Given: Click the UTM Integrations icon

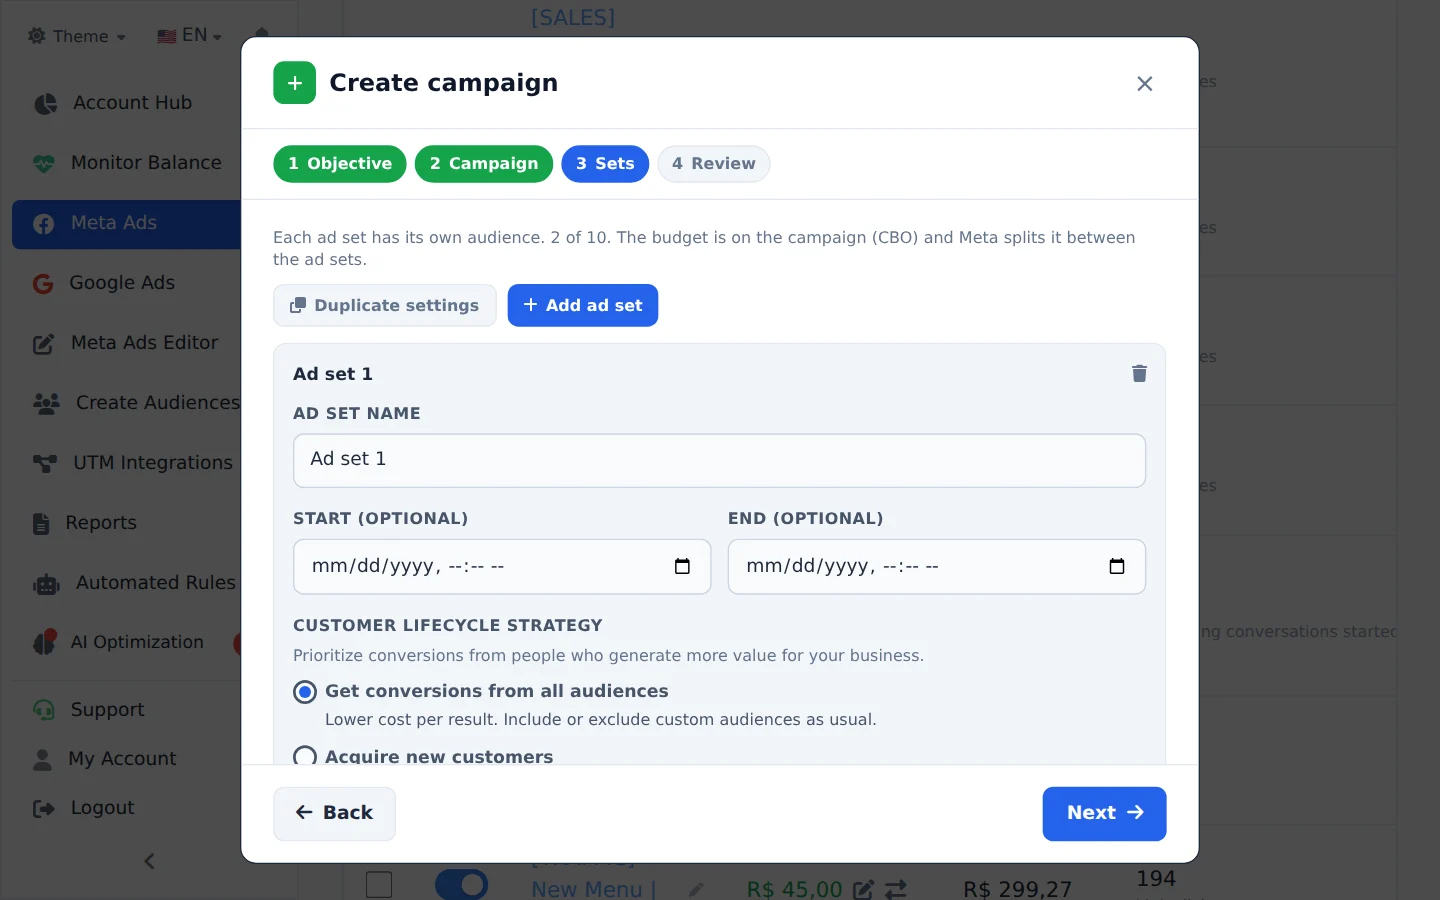Looking at the screenshot, I should [x=45, y=463].
